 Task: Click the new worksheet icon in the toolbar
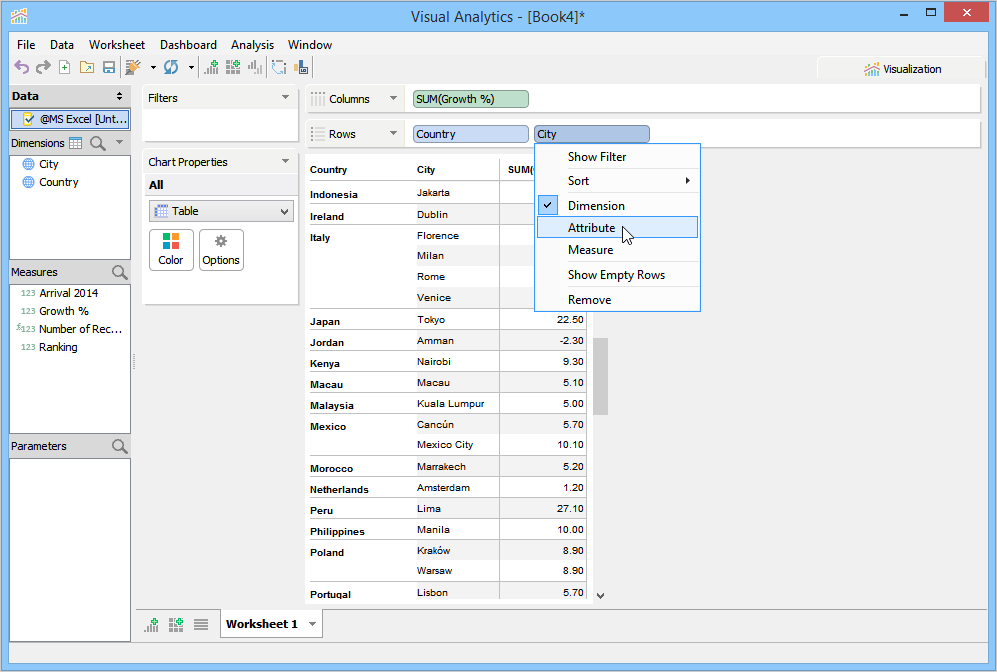pyautogui.click(x=211, y=67)
